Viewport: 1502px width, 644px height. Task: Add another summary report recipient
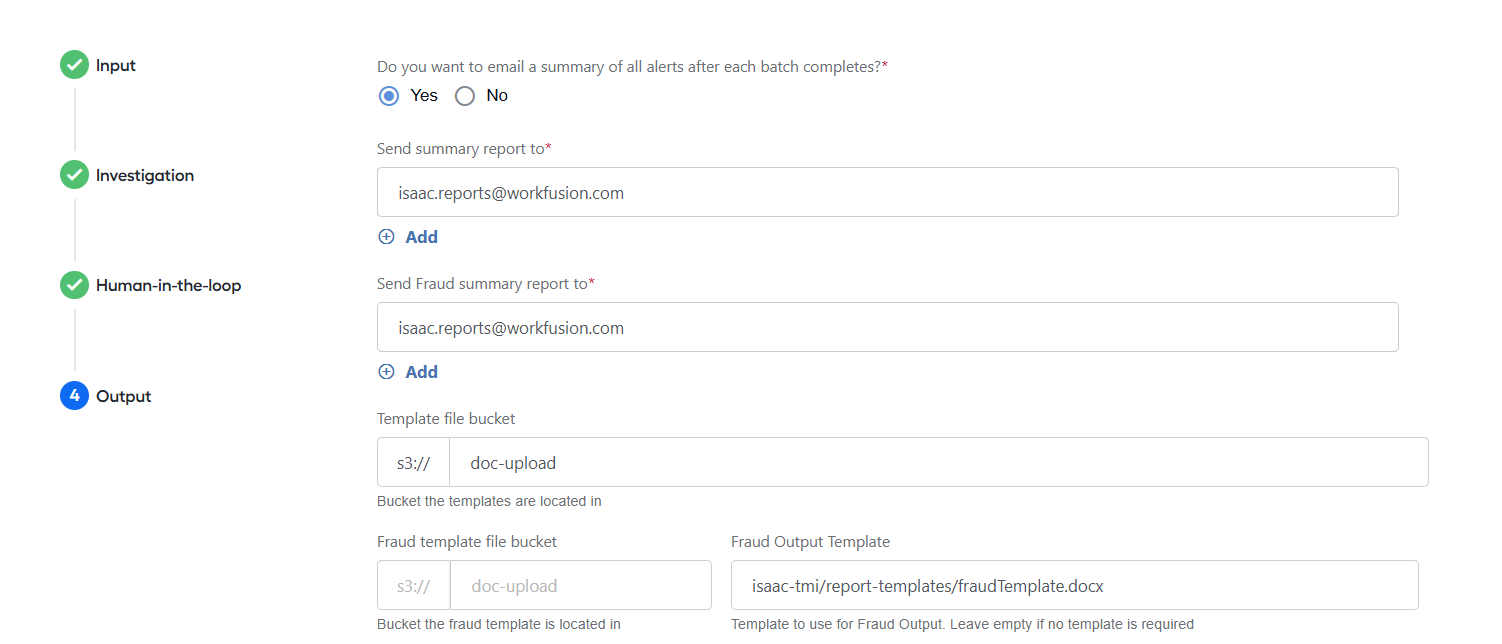click(421, 237)
